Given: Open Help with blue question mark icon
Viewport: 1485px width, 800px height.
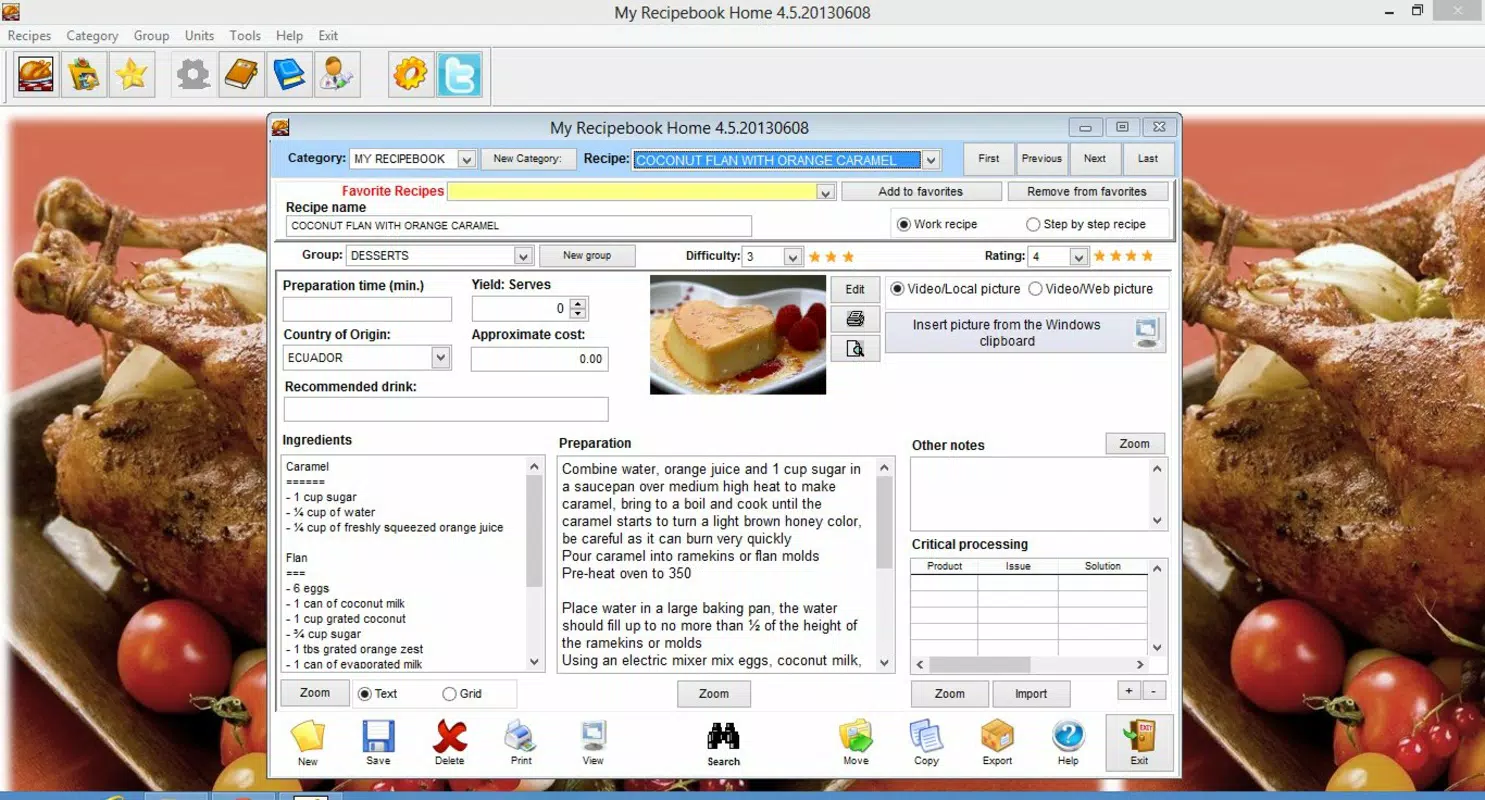Looking at the screenshot, I should point(1068,744).
